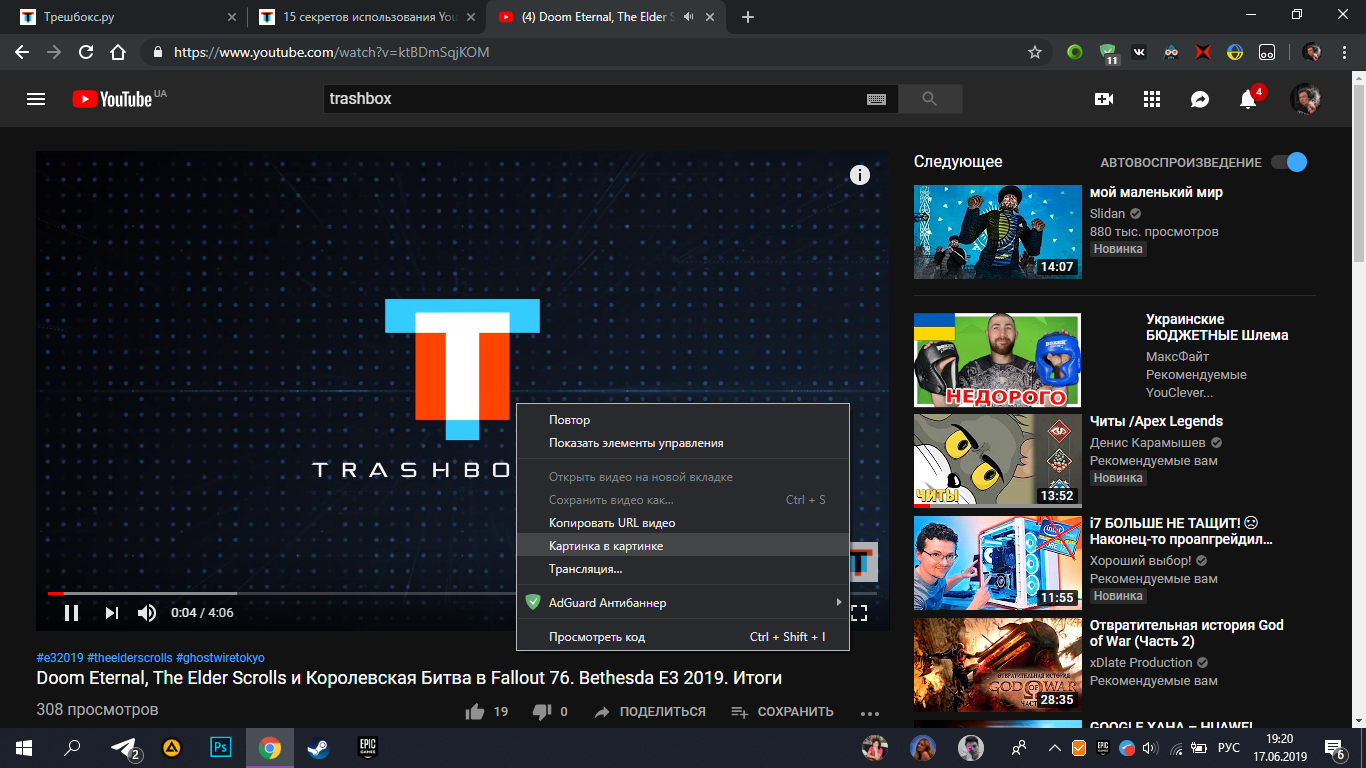Open Windows action center notifications
Viewport: 1366px width, 768px height.
(1336, 747)
